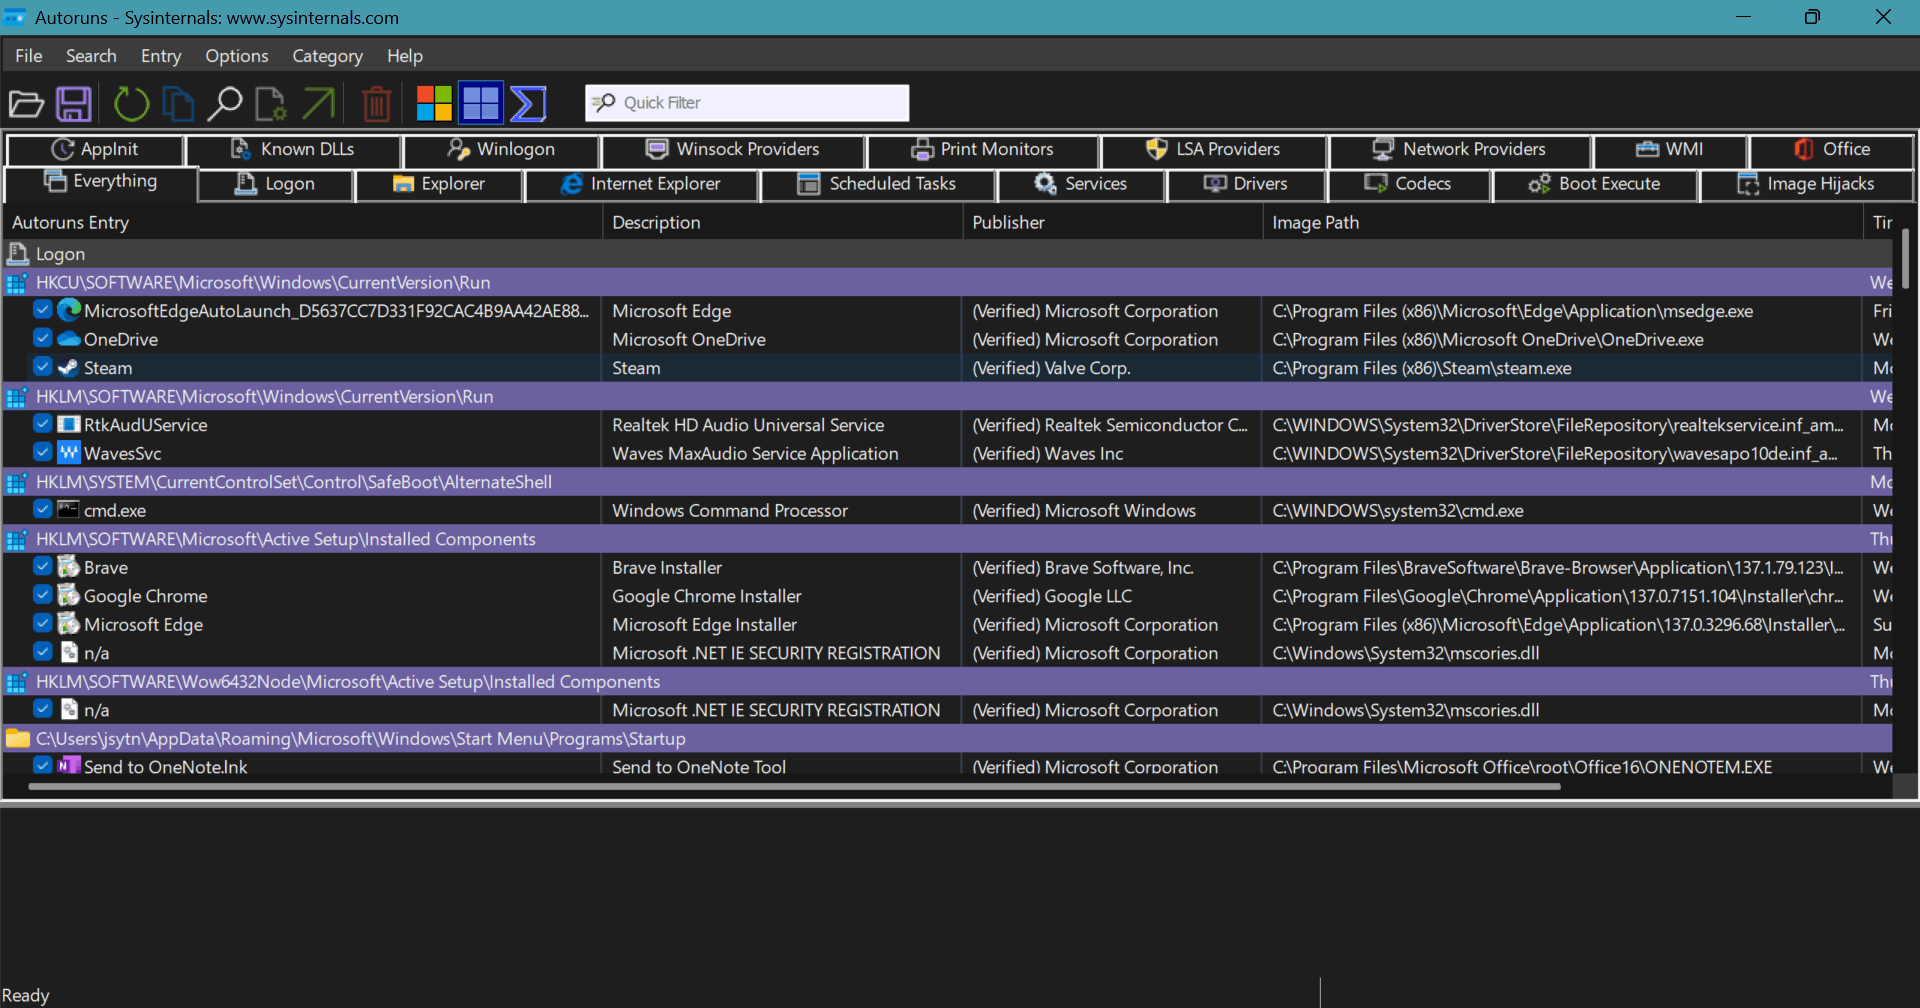Screen dimensions: 1920x1008
Task: Click the horizontal scrollbar under the list
Action: [x=794, y=787]
